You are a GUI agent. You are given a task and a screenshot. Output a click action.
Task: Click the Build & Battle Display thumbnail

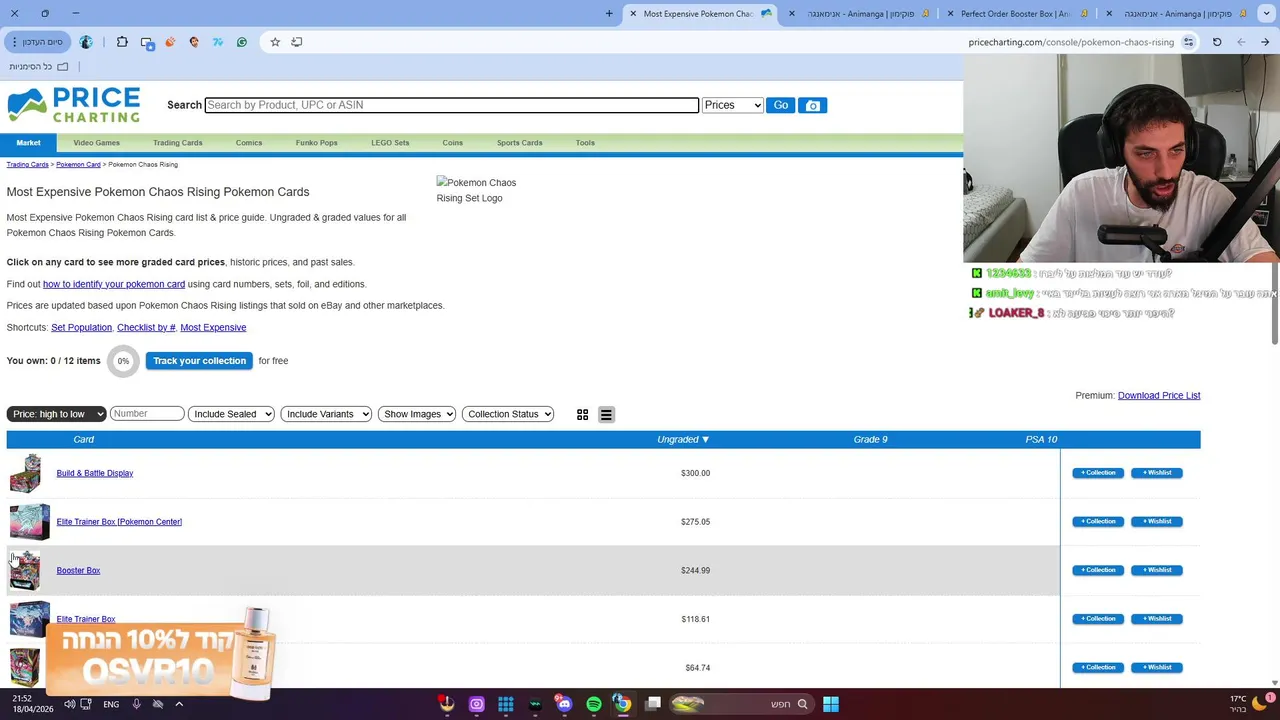pos(25,473)
